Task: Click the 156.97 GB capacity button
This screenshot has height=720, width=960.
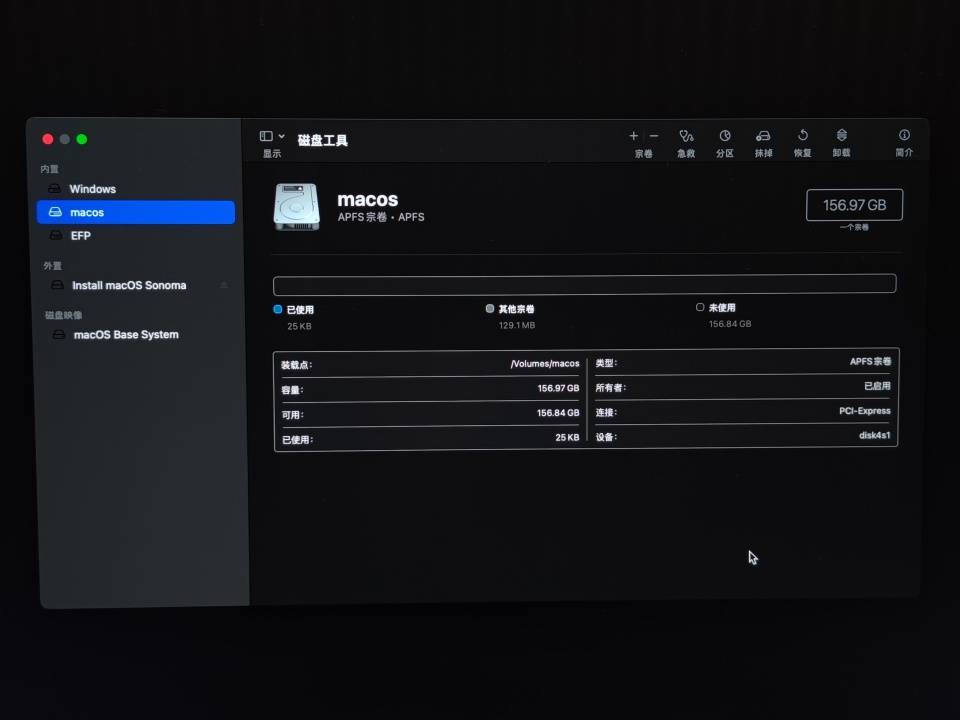Action: coord(854,204)
